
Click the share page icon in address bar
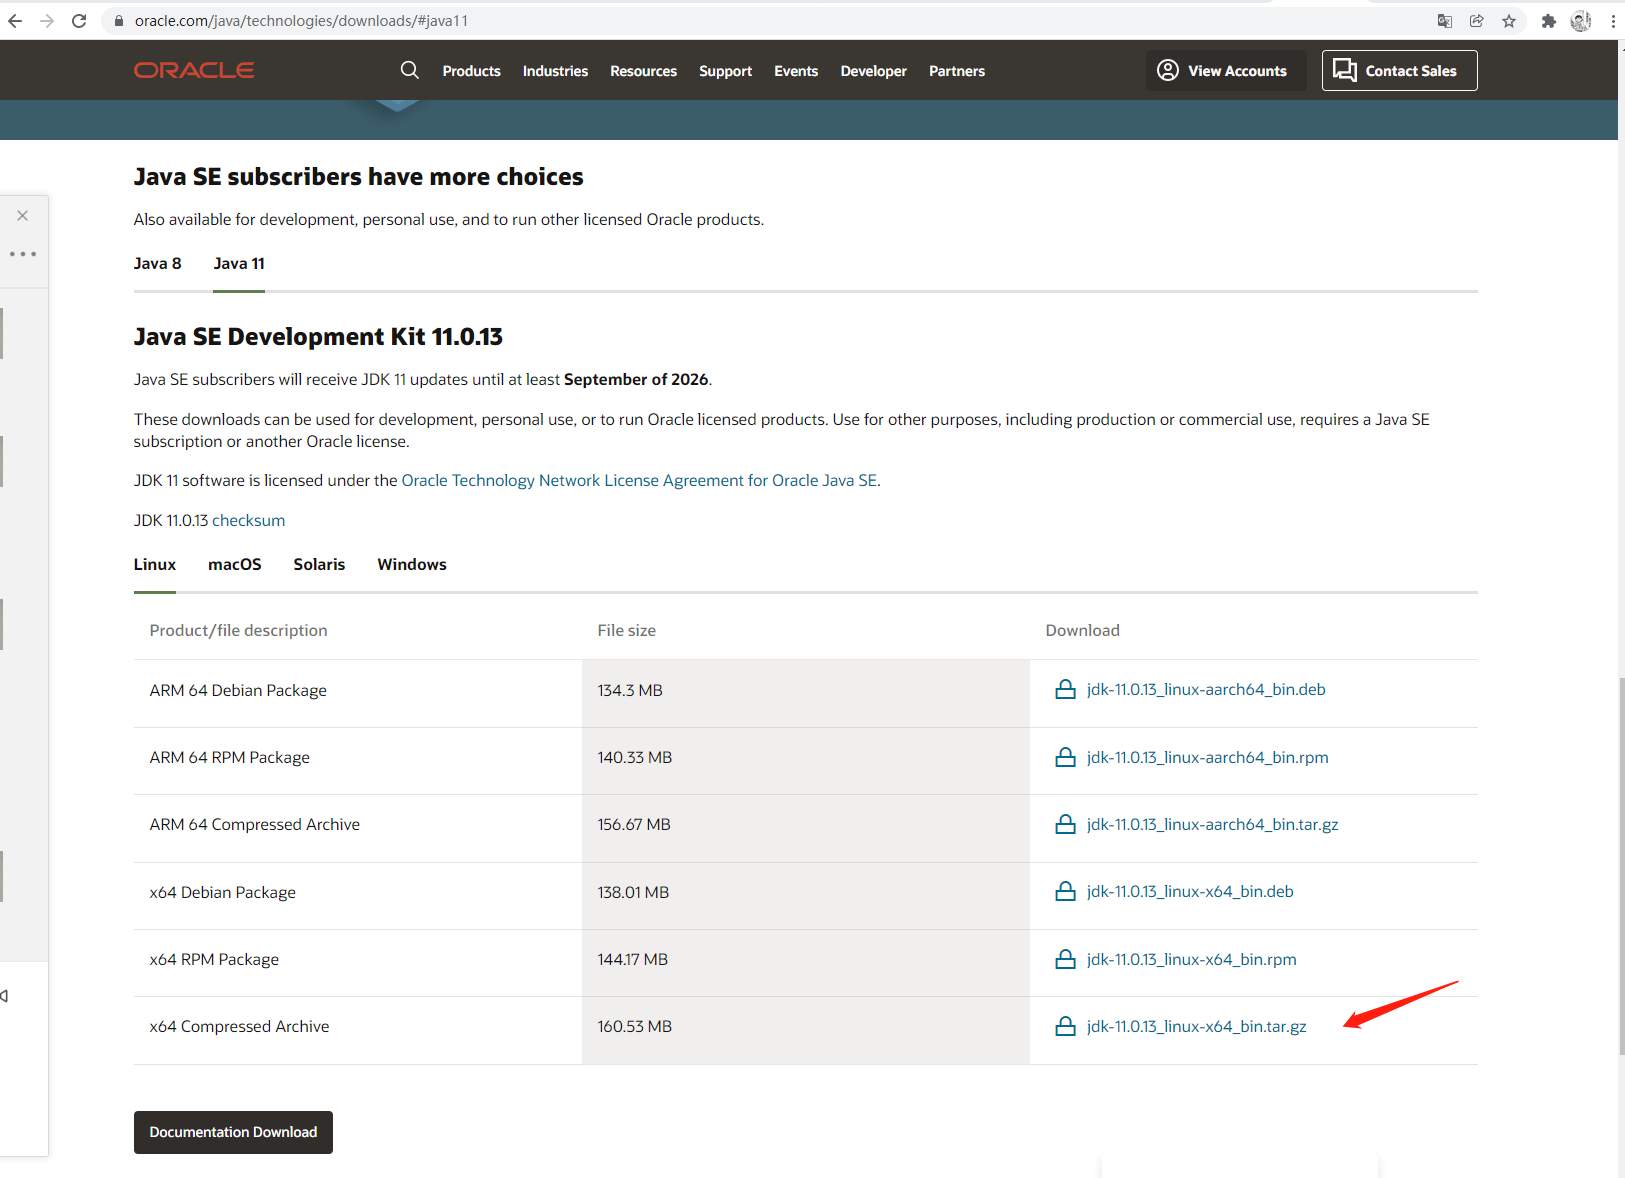pyautogui.click(x=1477, y=21)
